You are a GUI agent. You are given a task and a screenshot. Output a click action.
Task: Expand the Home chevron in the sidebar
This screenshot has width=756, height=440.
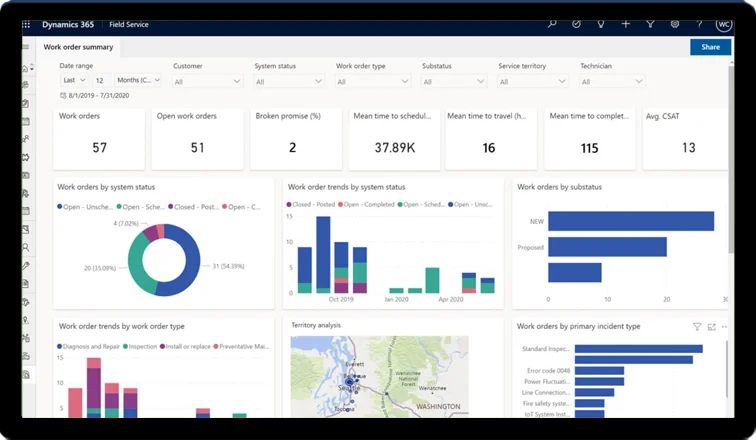32,68
